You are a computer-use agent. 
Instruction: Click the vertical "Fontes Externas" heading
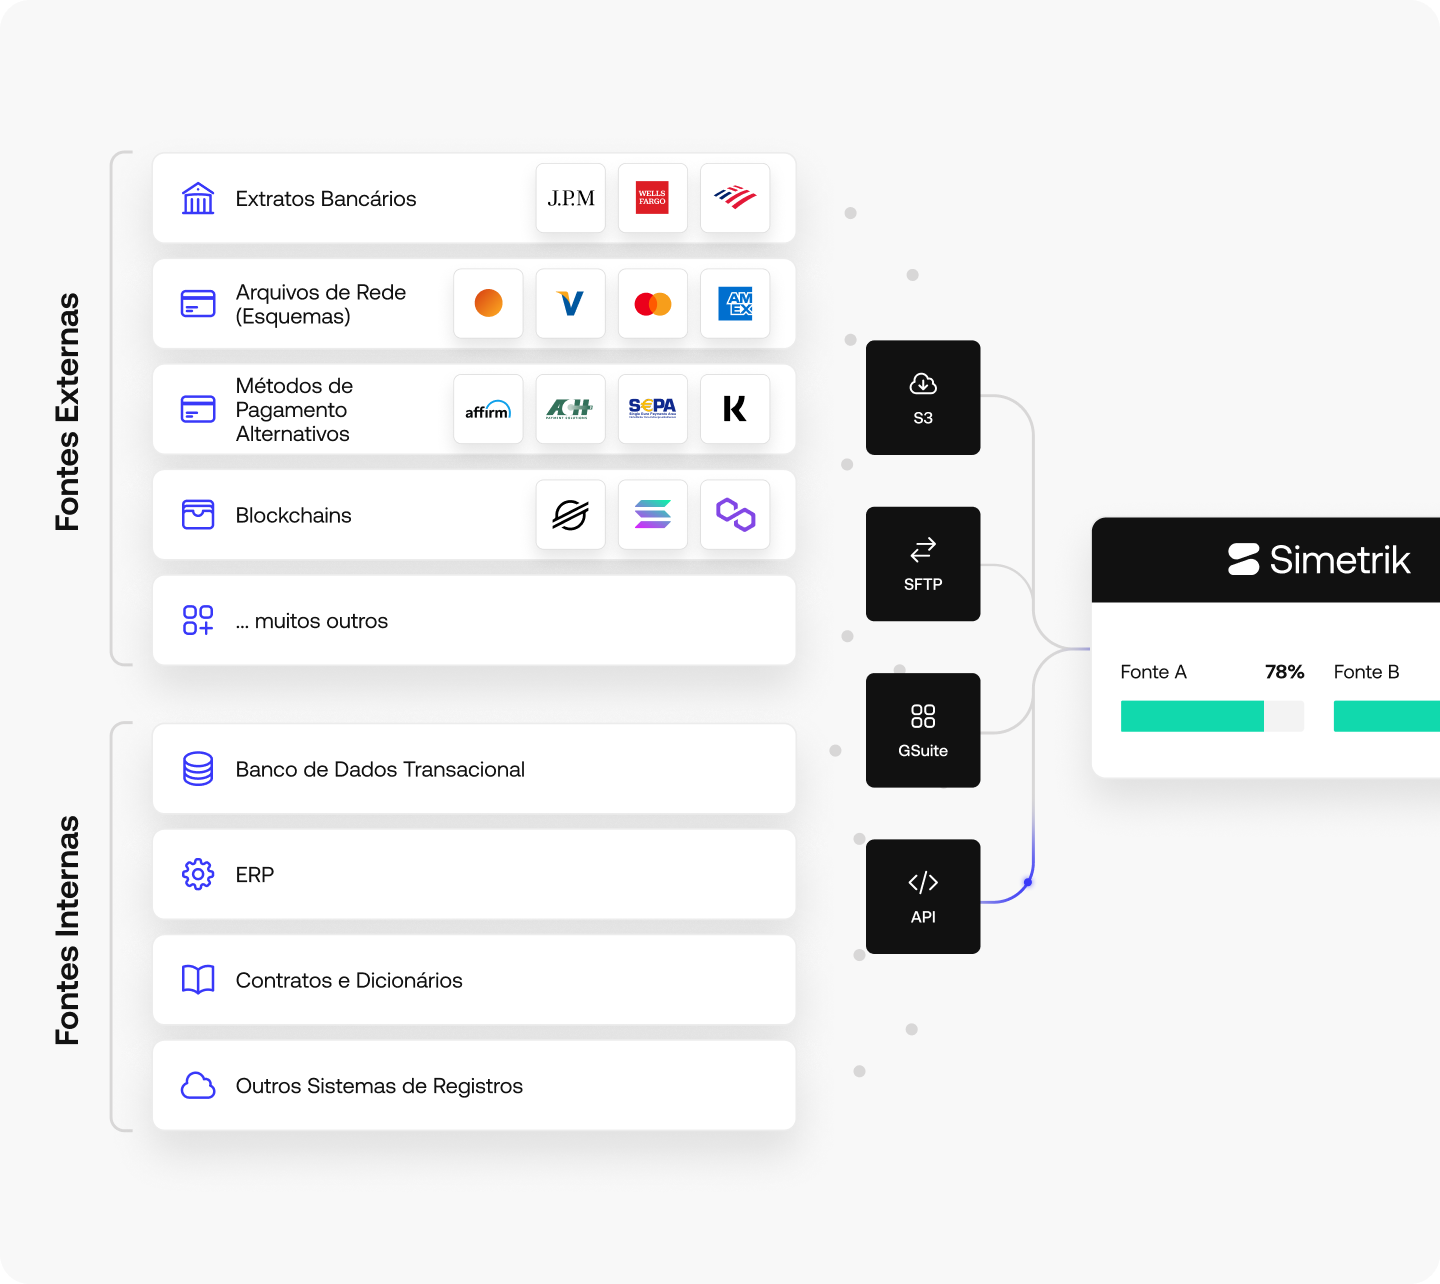point(67,412)
